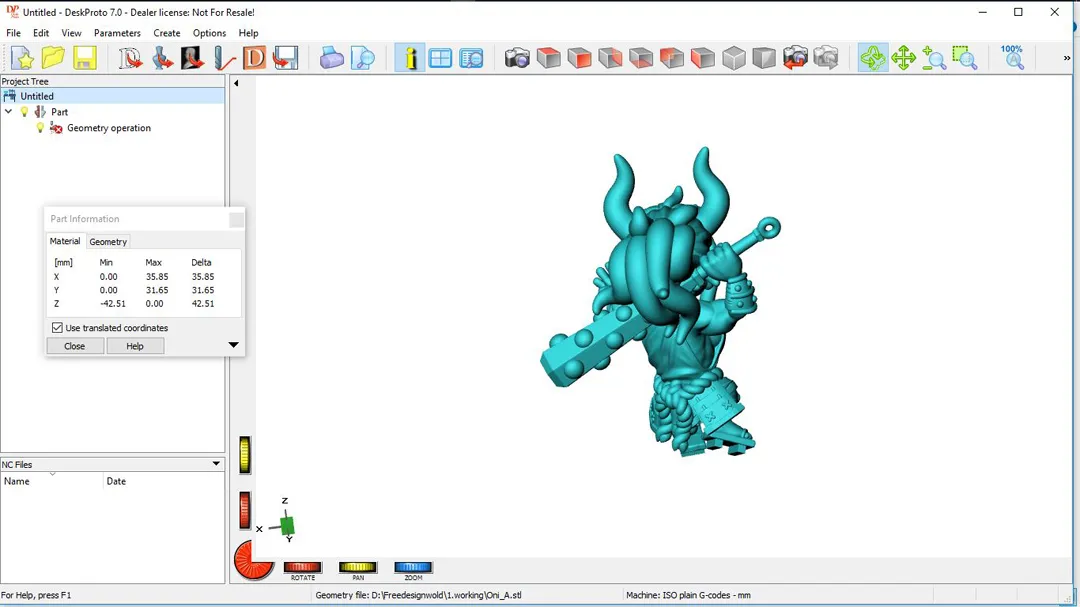Save the project with the floppy disk icon
Screen dimensions: 1080x607
pos(85,58)
